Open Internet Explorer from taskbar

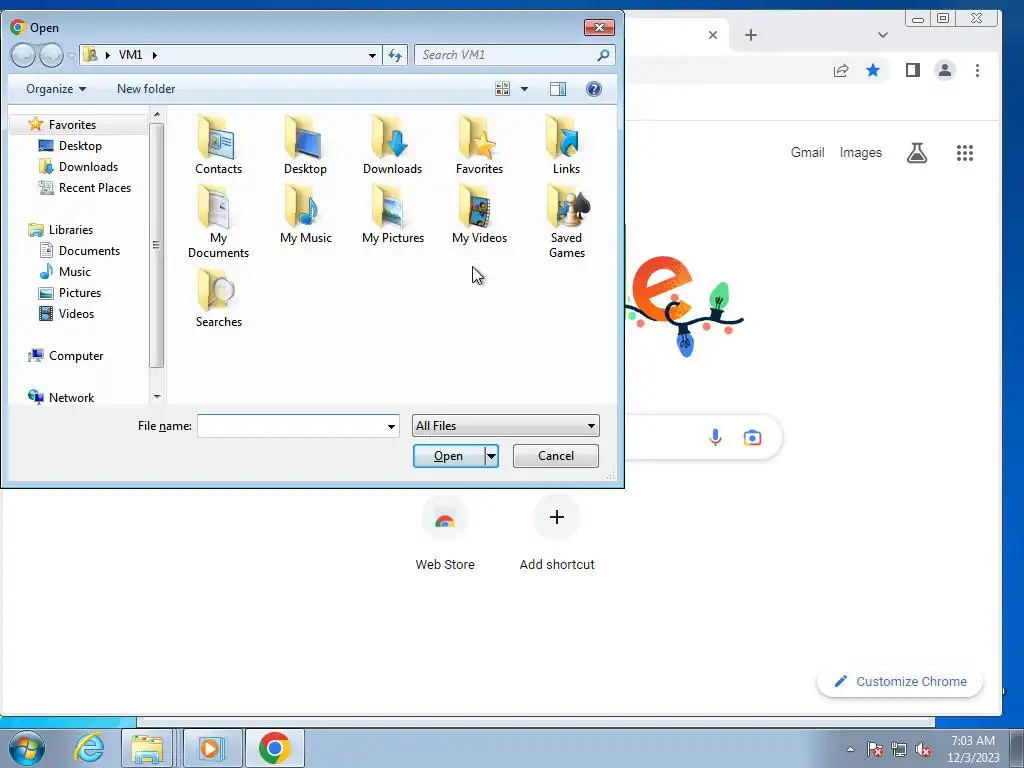click(x=89, y=748)
